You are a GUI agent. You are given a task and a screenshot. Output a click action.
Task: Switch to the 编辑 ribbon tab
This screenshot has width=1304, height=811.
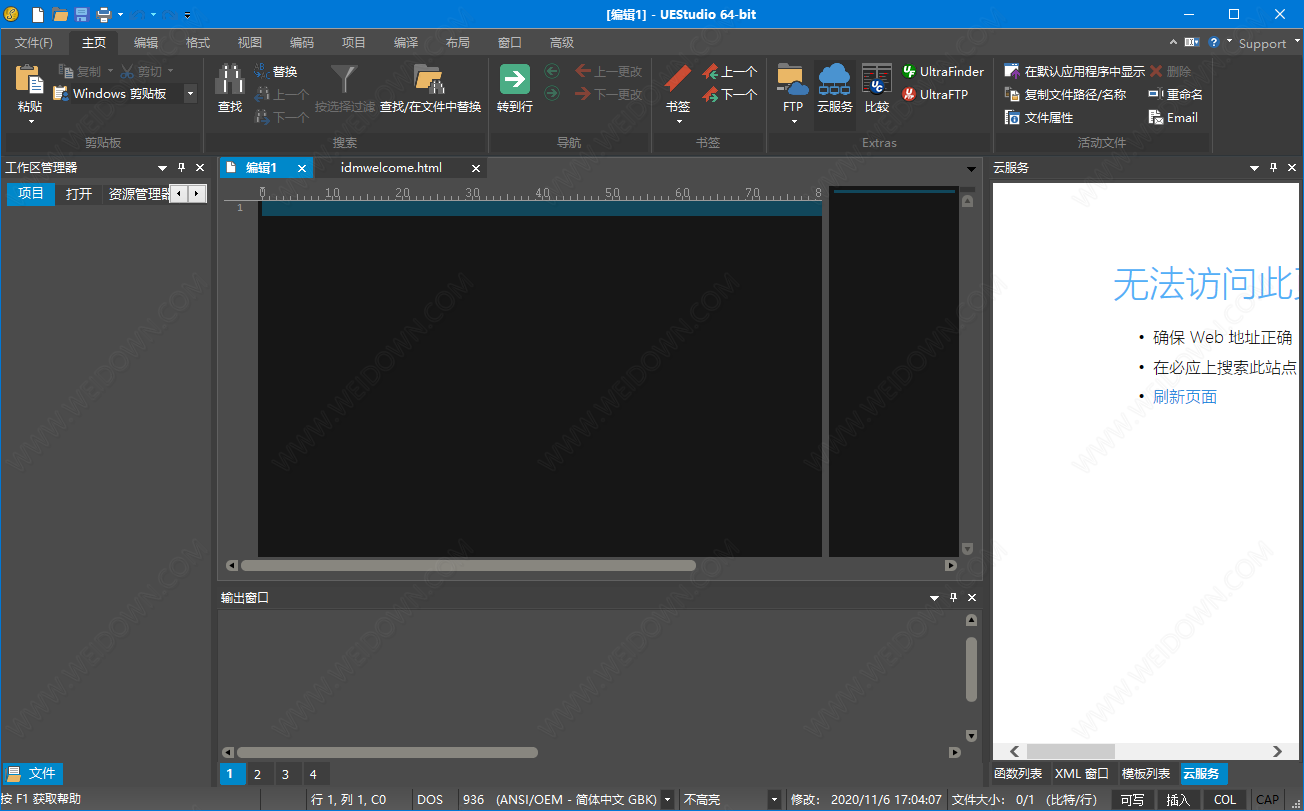tap(146, 42)
